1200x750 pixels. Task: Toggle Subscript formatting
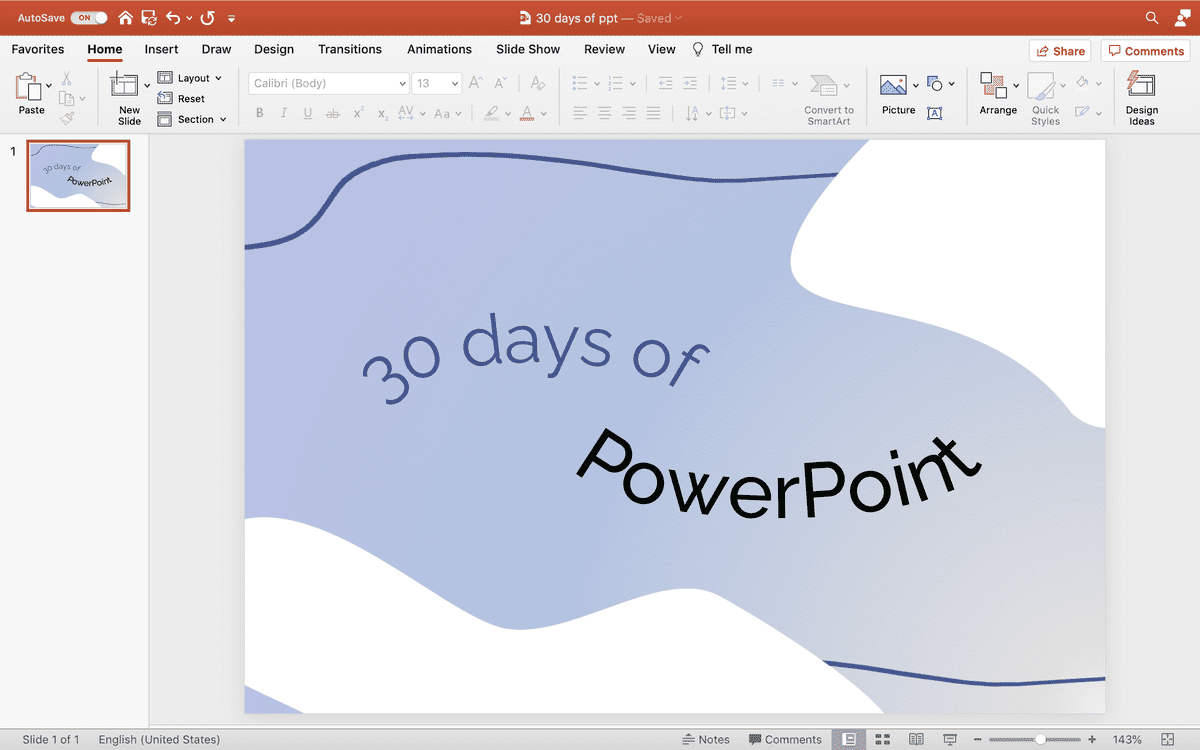382,114
